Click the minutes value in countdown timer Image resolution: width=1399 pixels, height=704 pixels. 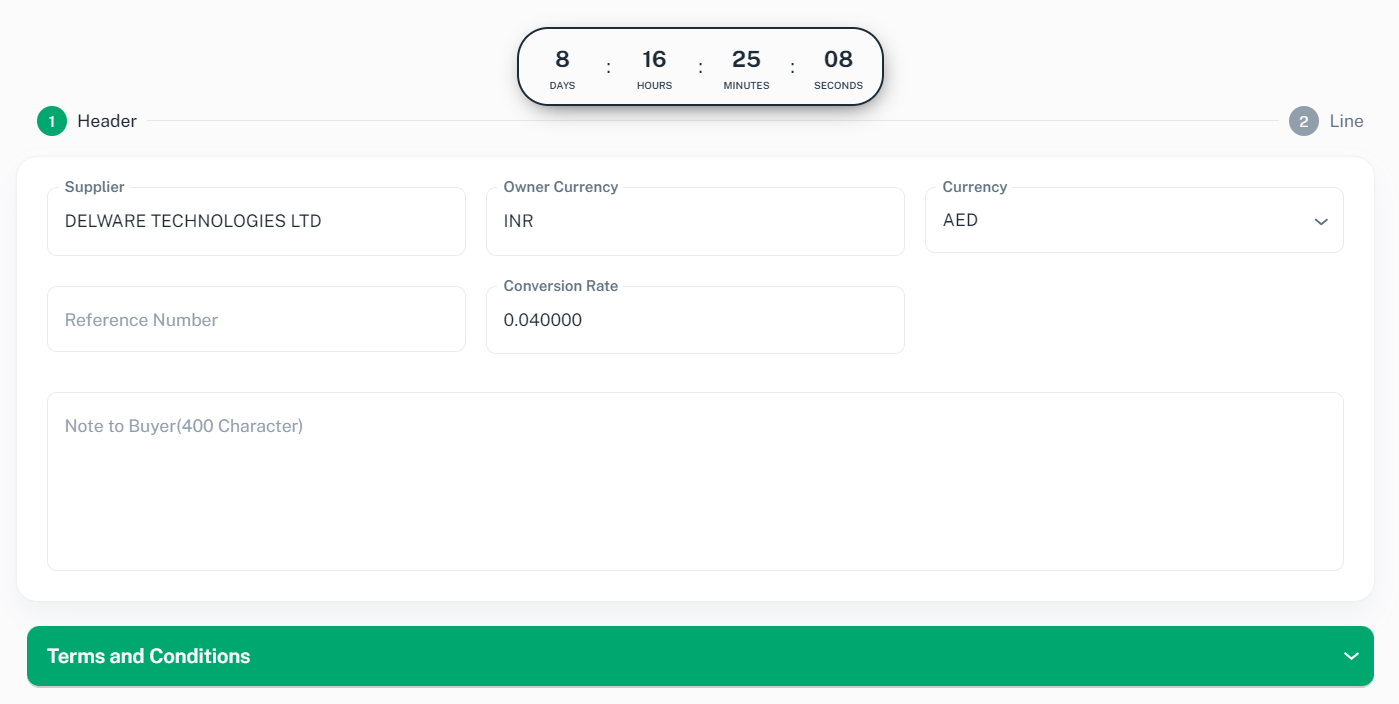click(x=746, y=59)
